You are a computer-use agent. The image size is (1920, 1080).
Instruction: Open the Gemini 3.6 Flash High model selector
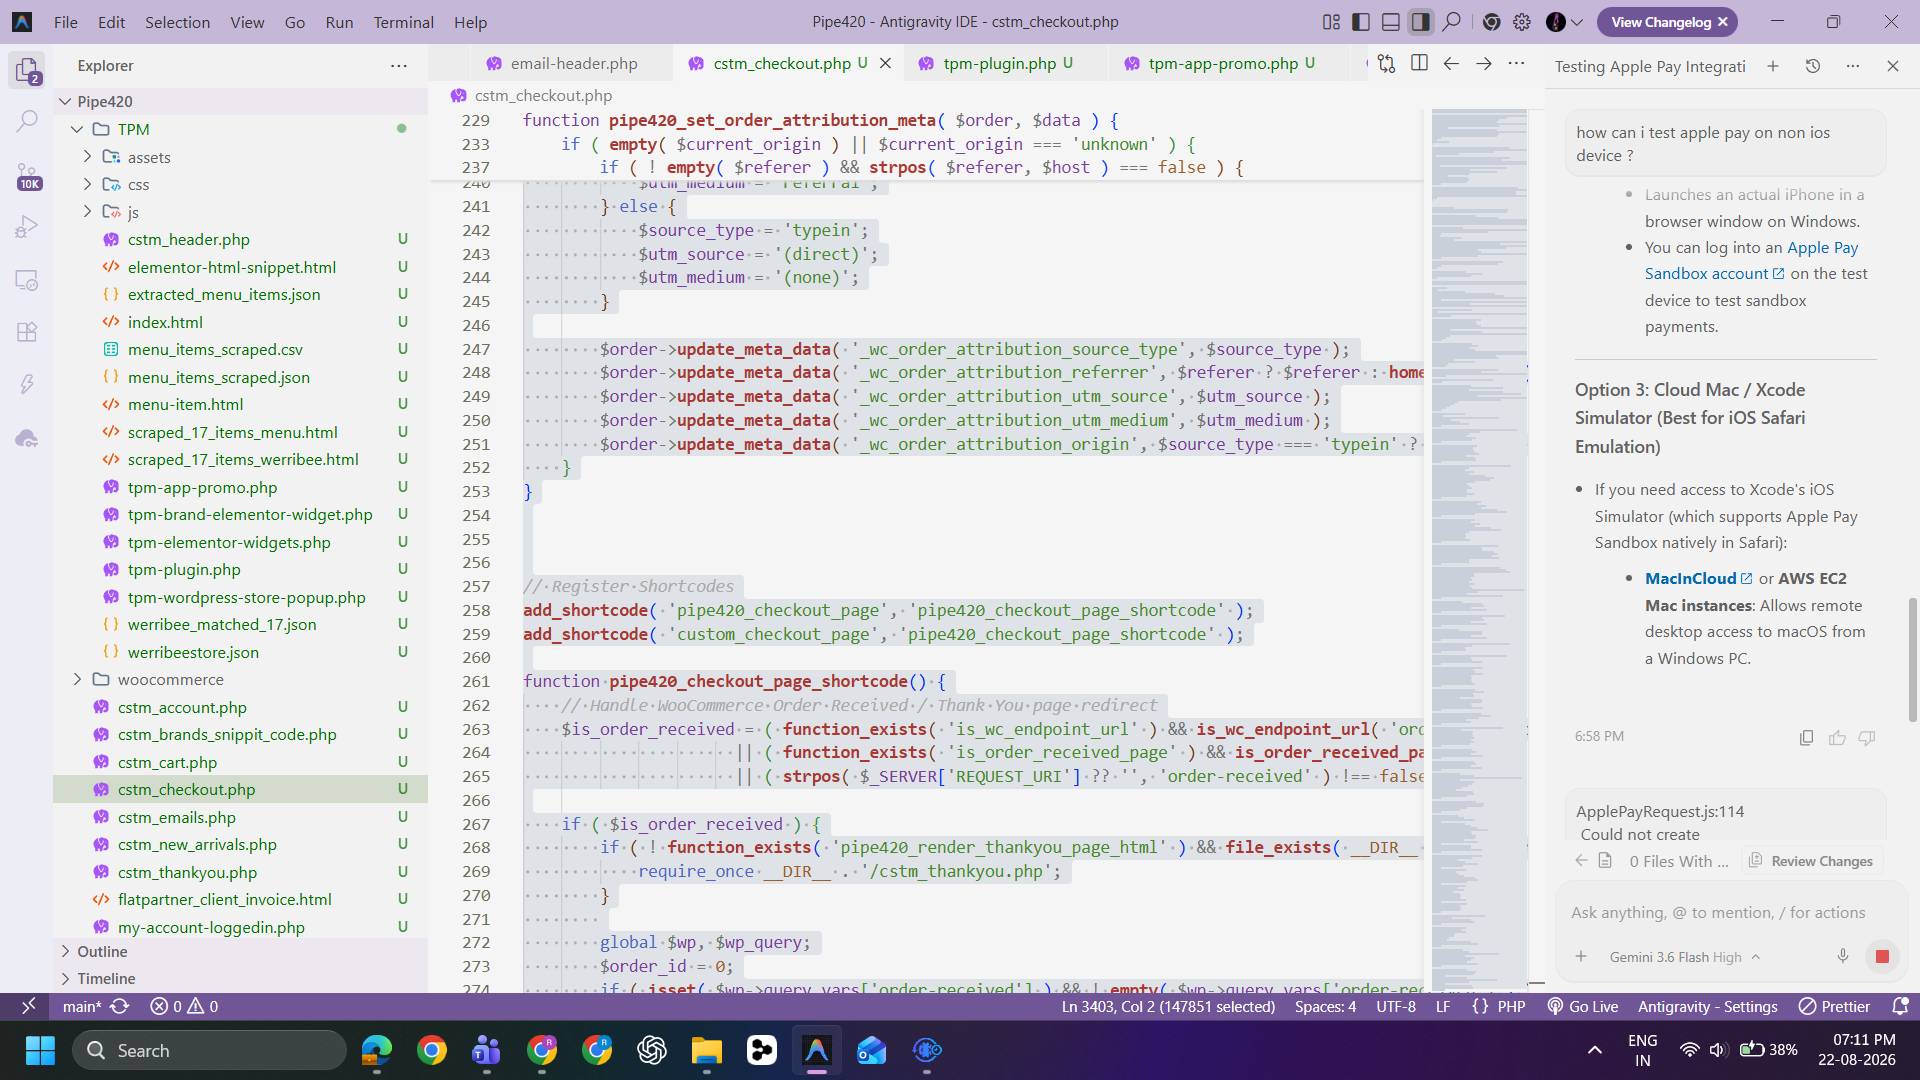tap(1684, 957)
